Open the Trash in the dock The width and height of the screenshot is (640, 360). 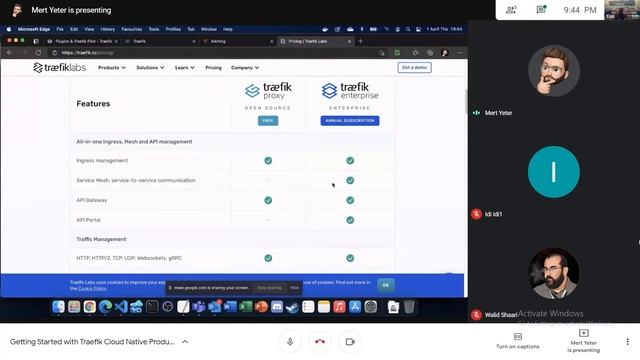[x=409, y=307]
